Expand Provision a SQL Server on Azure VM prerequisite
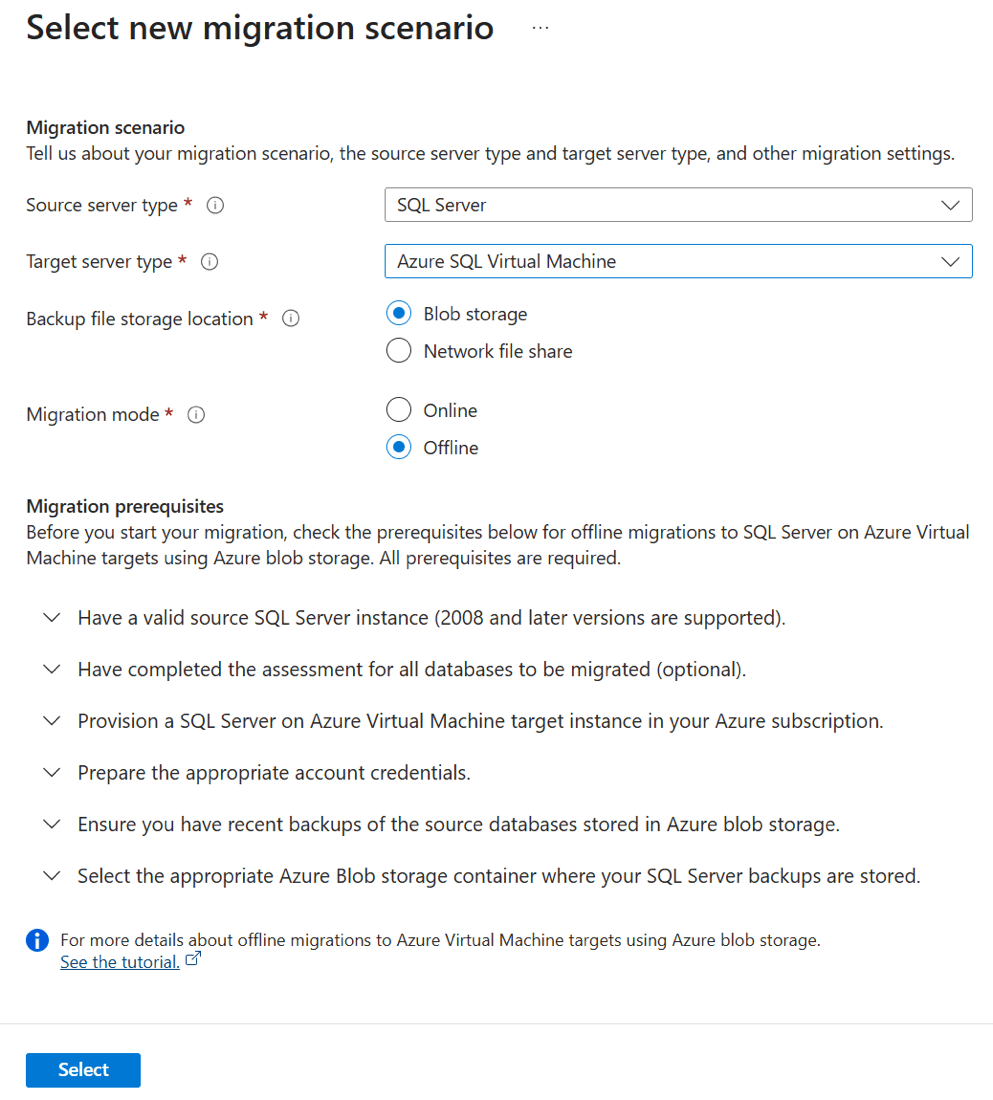The height and width of the screenshot is (1100, 993). 52,721
